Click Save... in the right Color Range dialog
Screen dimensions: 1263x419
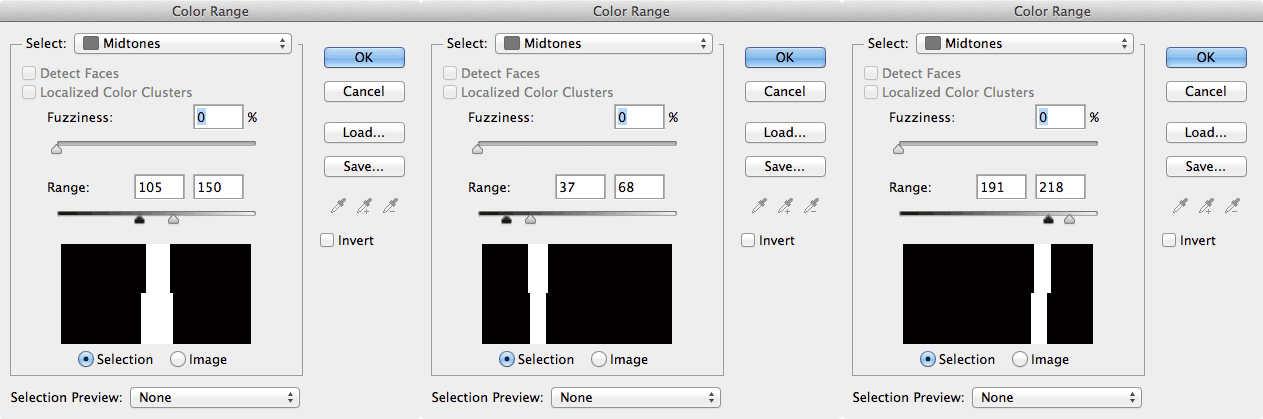pyautogui.click(x=1206, y=166)
